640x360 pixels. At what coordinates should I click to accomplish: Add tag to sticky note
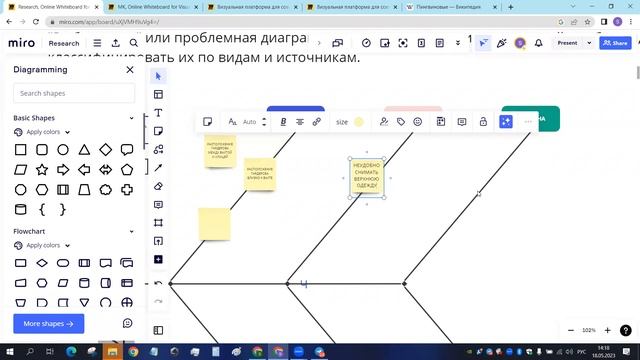pyautogui.click(x=401, y=122)
